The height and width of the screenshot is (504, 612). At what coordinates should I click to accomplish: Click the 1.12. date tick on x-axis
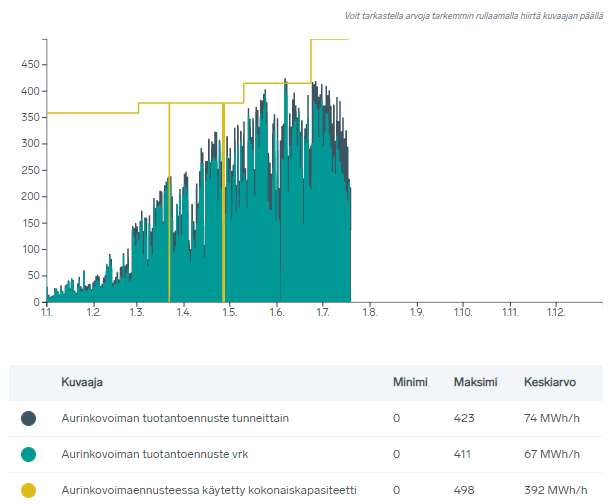click(x=556, y=313)
